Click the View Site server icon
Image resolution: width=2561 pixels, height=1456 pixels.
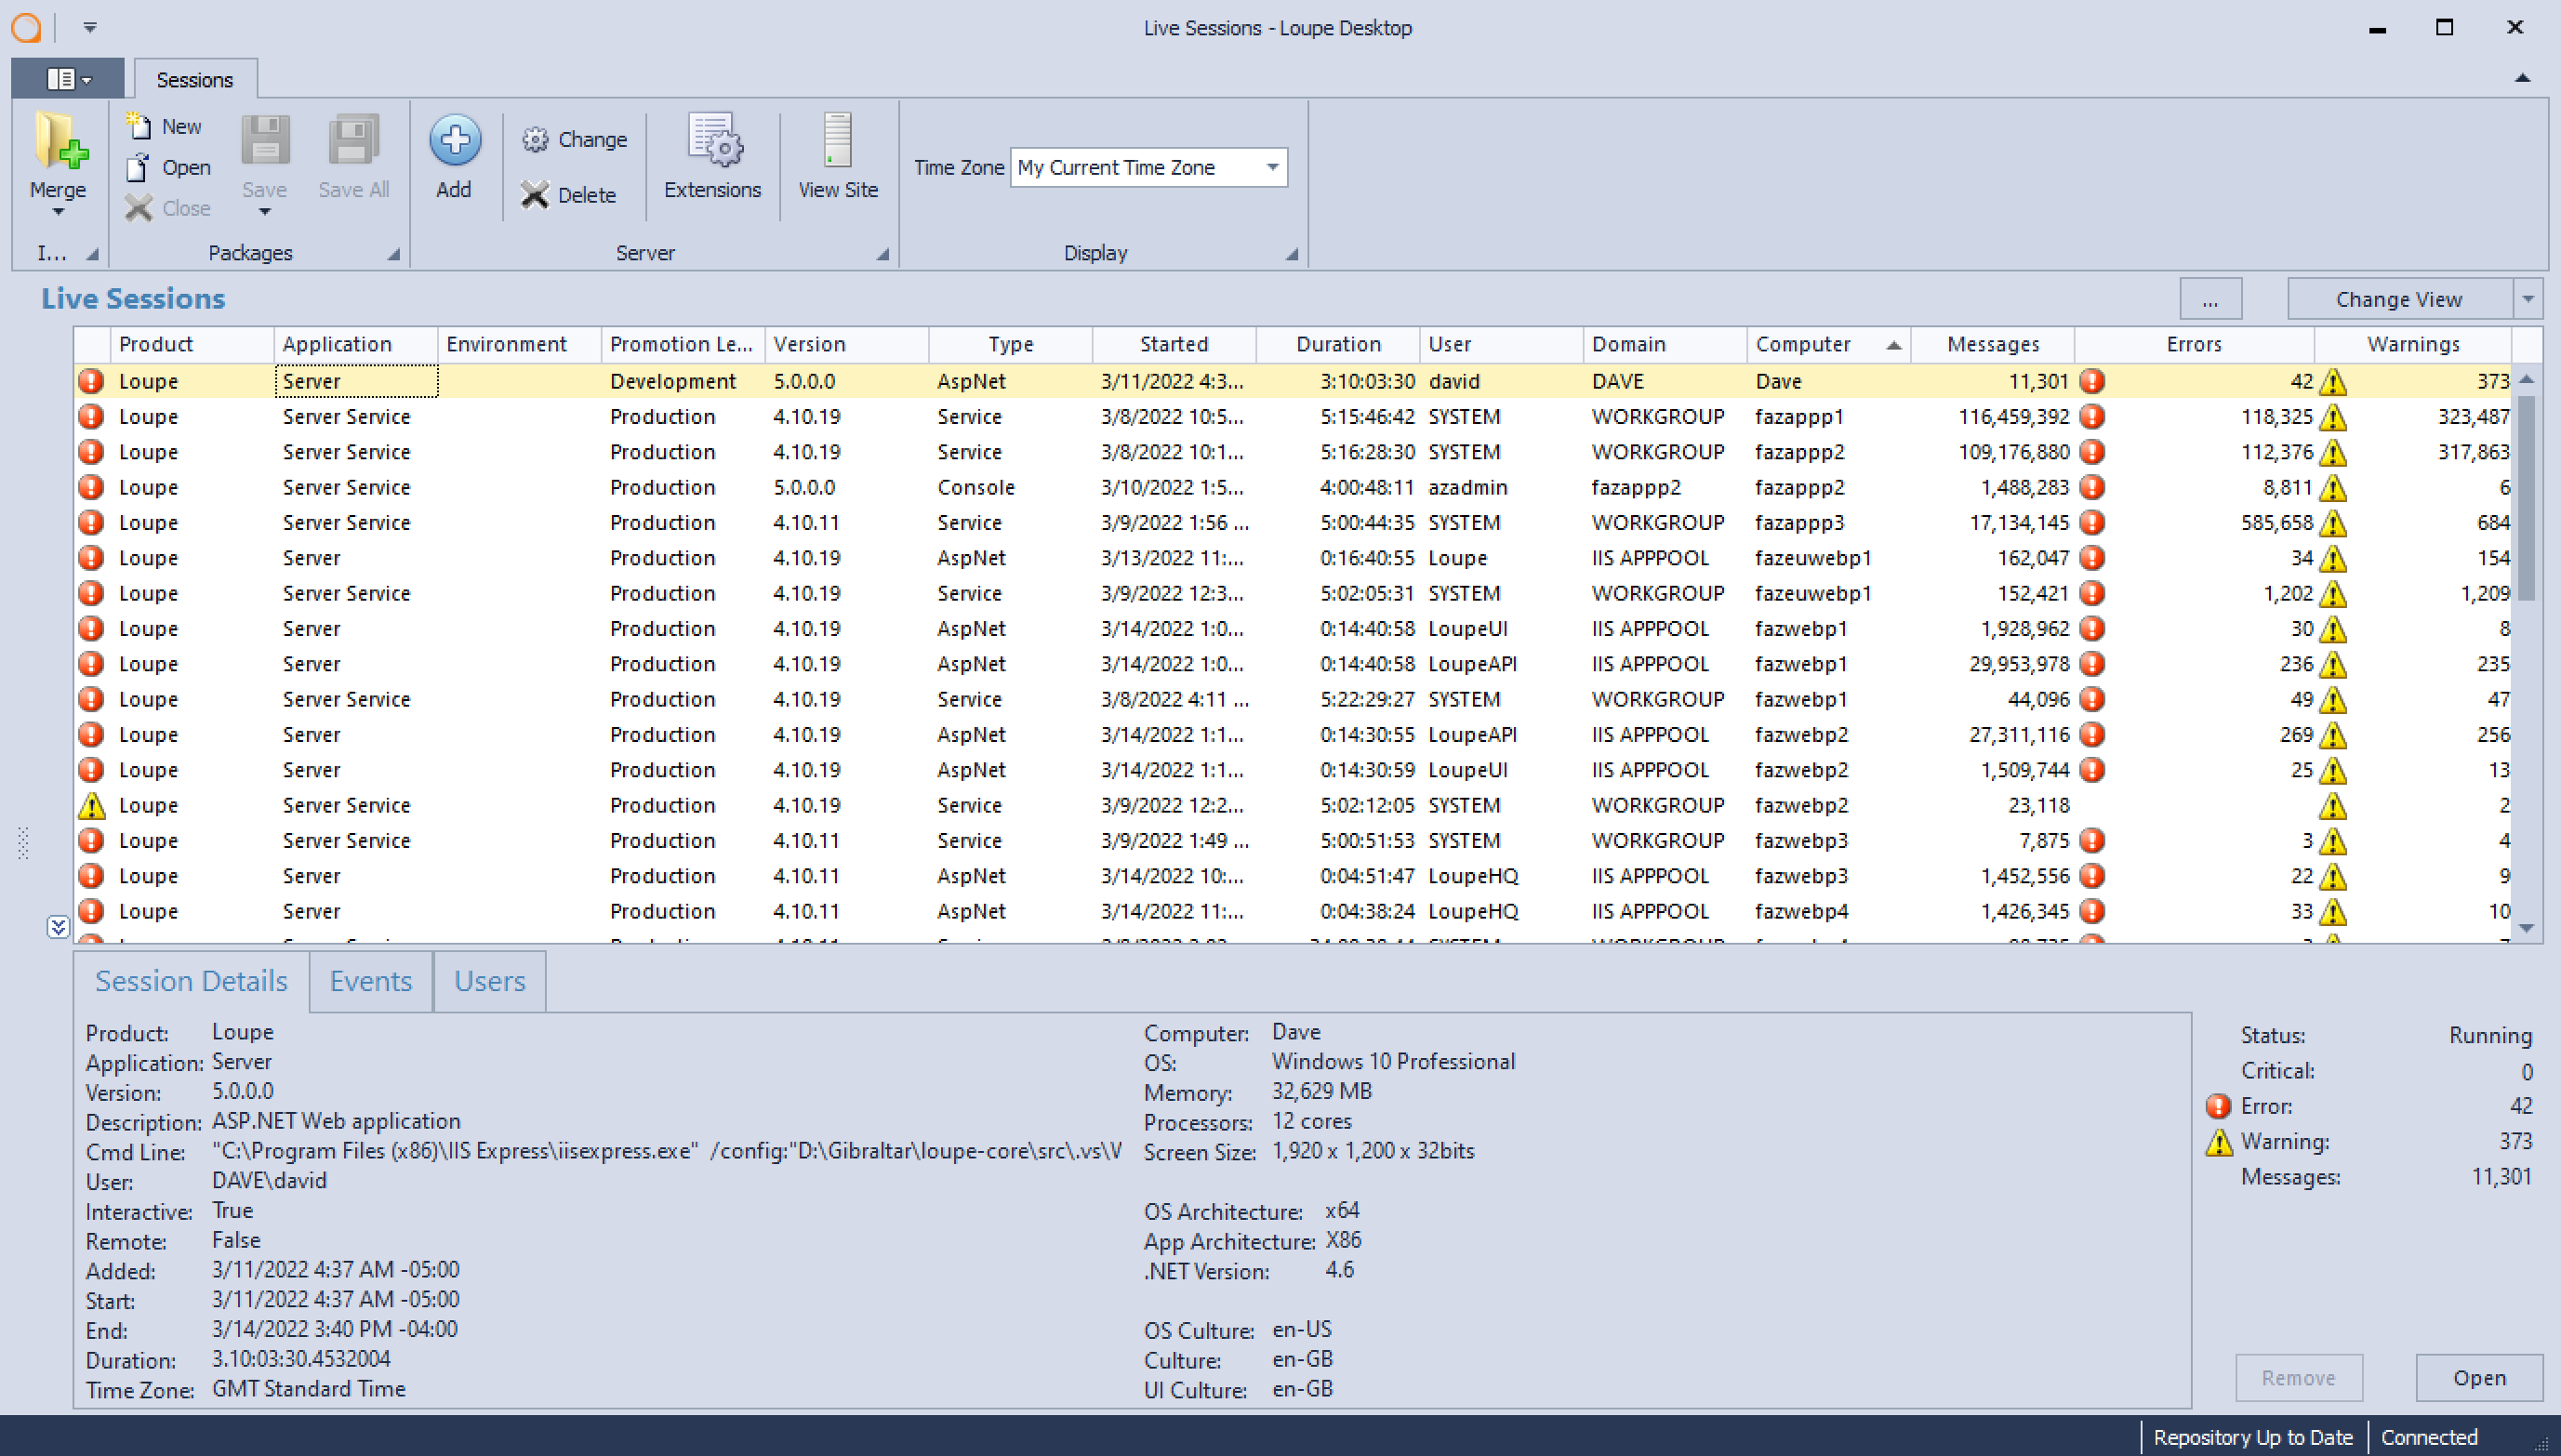[x=838, y=140]
